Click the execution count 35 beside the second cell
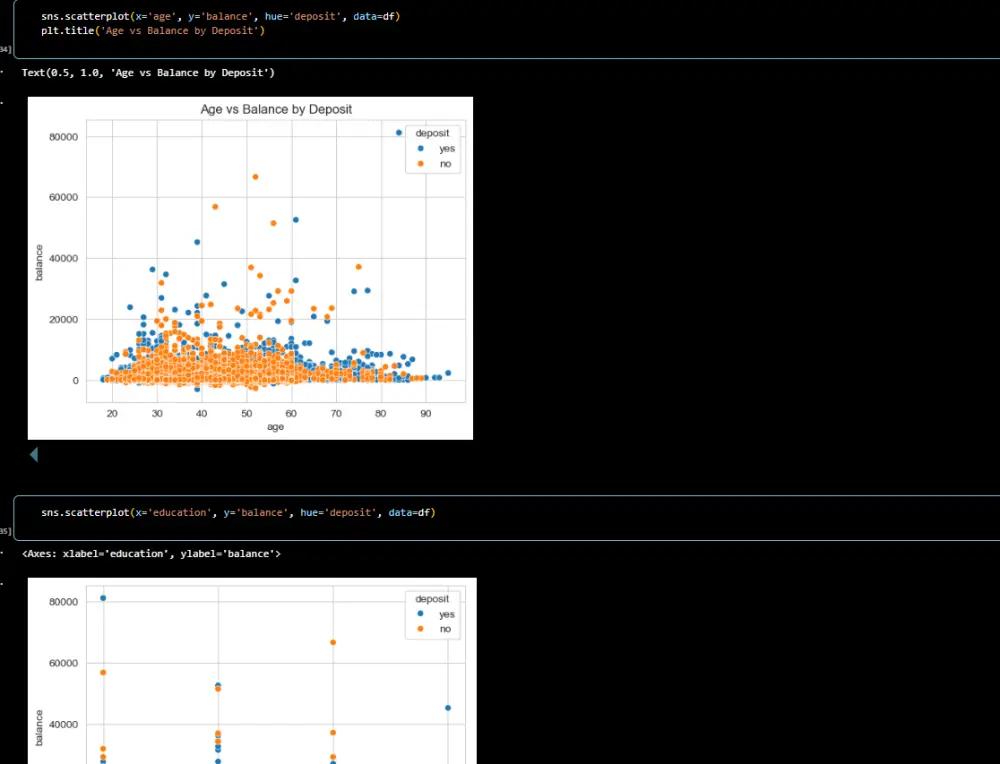Image resolution: width=1000 pixels, height=764 pixels. pos(5,531)
